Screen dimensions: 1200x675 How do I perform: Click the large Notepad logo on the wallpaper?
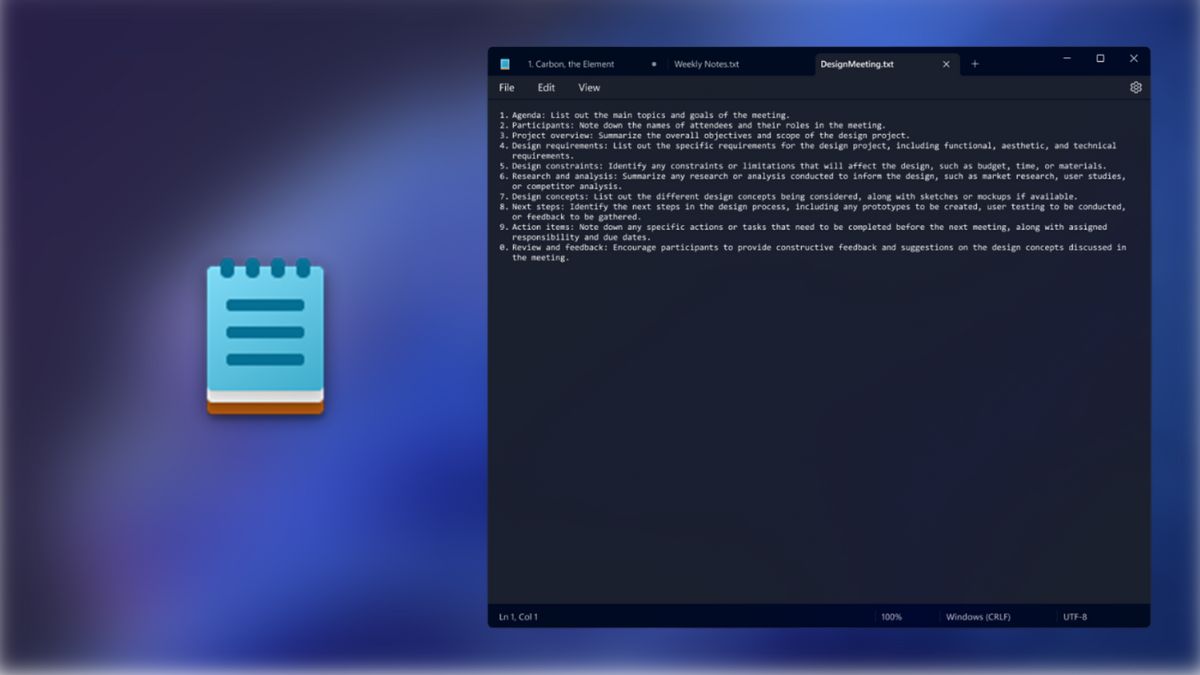coord(265,336)
